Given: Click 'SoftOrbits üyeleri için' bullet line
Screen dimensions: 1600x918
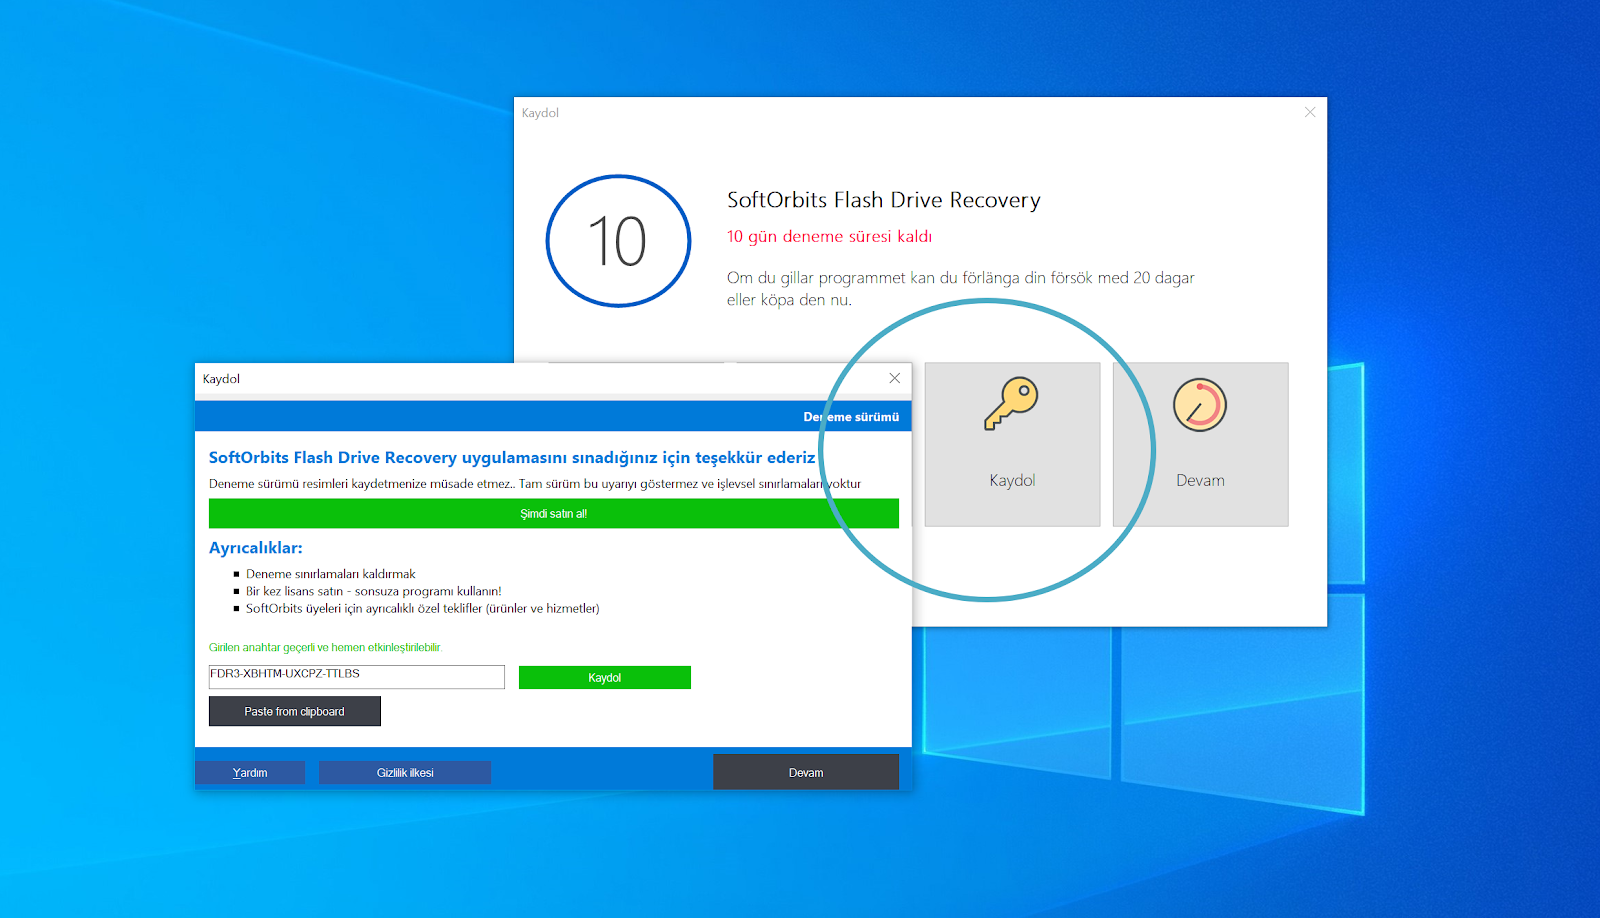Looking at the screenshot, I should coord(423,608).
